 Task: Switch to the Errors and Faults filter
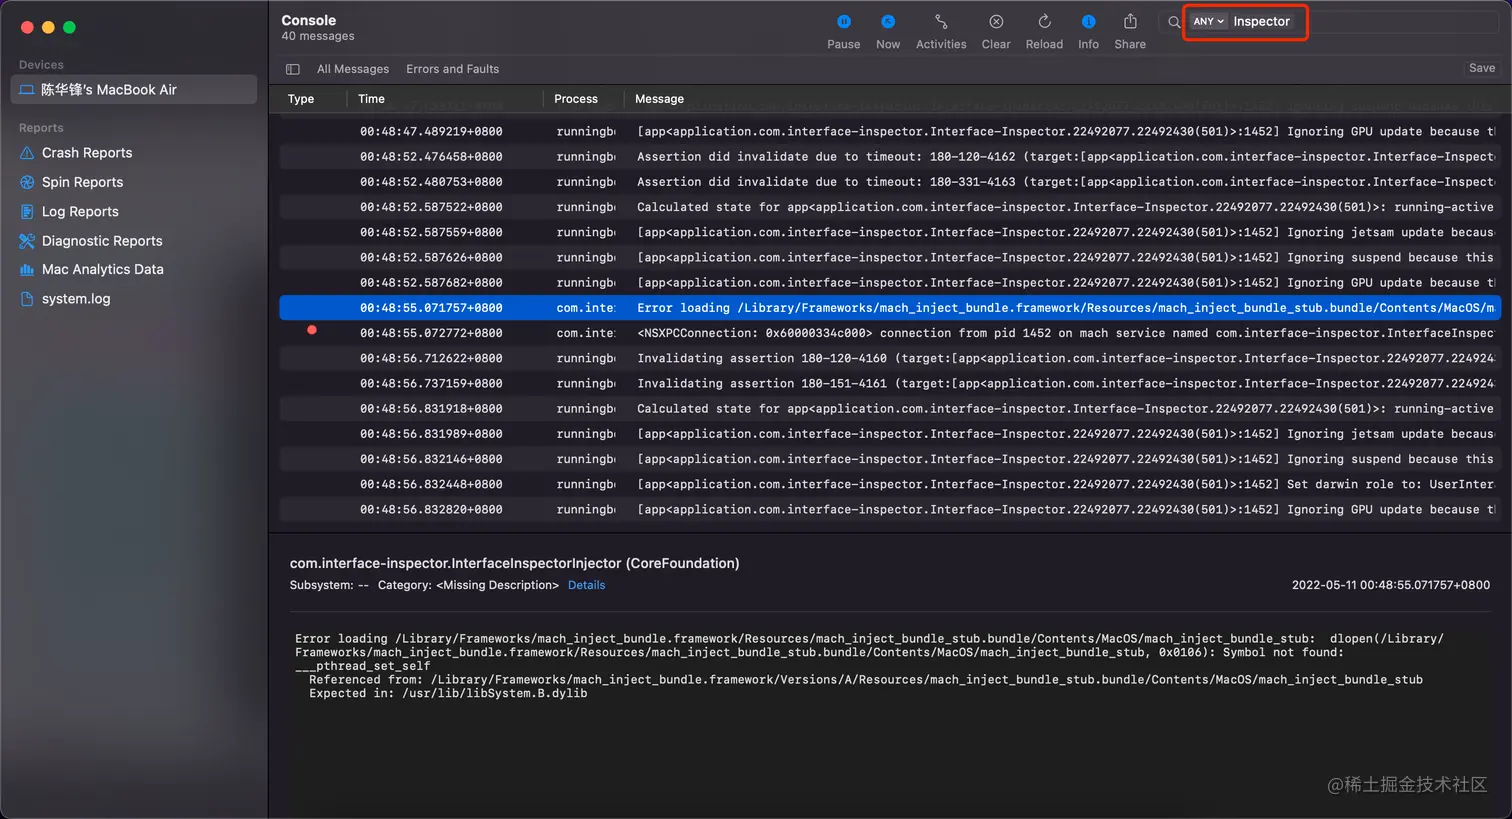pyautogui.click(x=452, y=69)
